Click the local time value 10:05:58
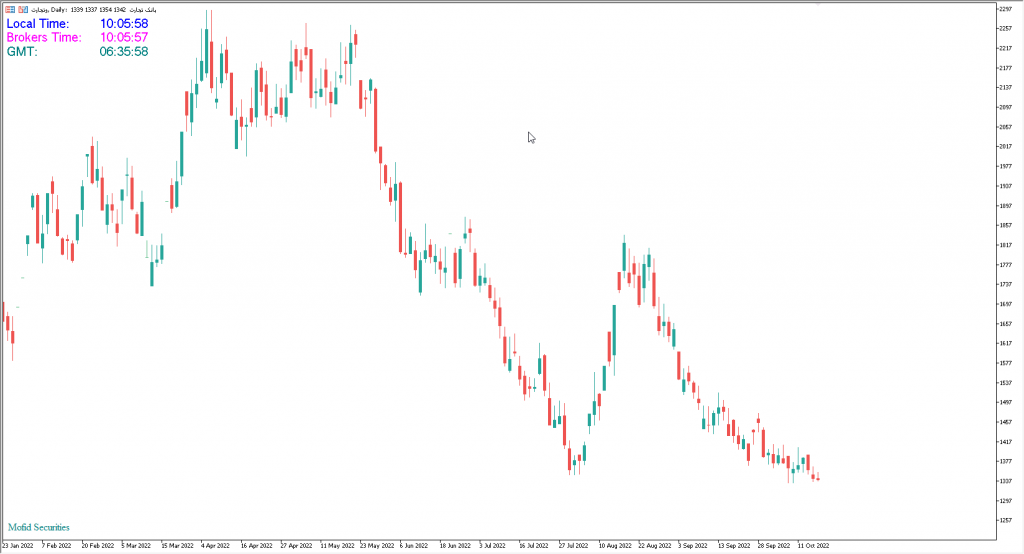 point(123,24)
